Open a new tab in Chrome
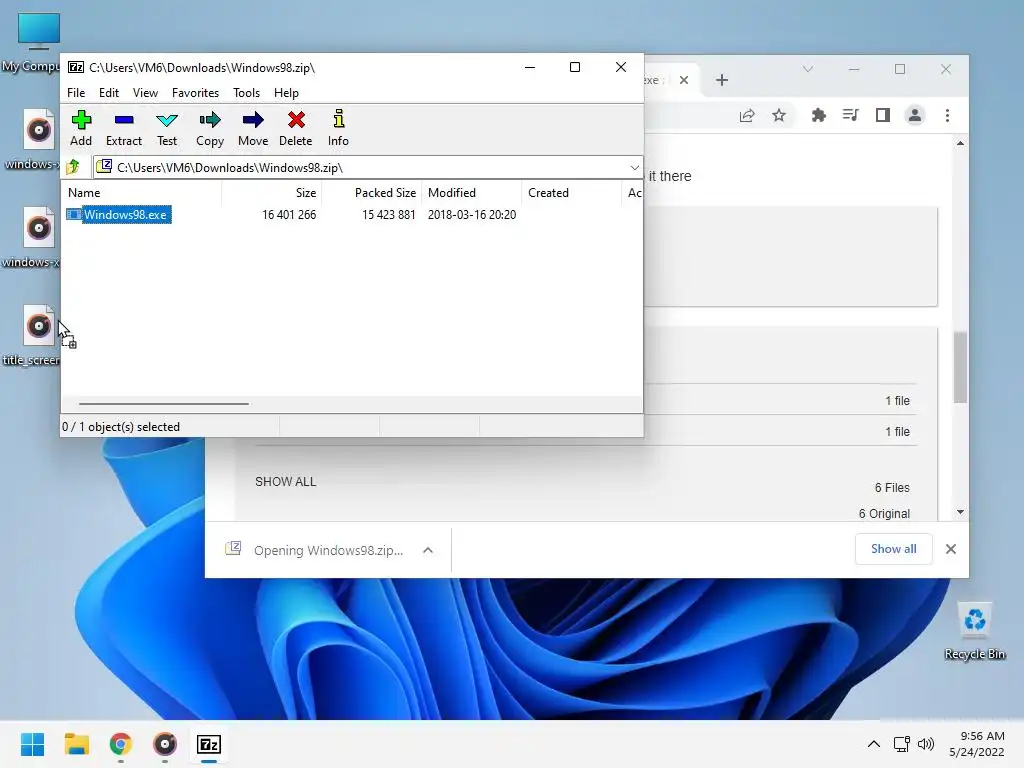The image size is (1024, 768). (x=722, y=80)
